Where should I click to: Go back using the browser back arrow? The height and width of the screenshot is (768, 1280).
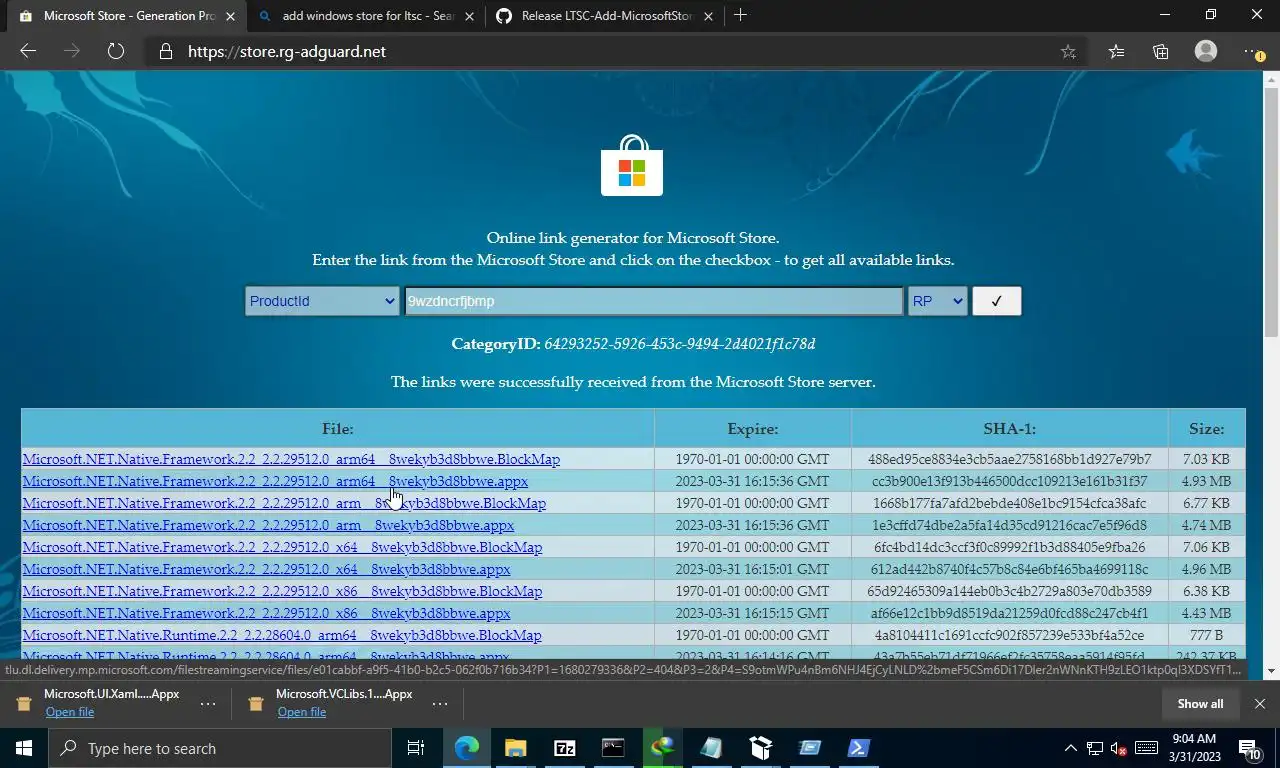pyautogui.click(x=28, y=51)
